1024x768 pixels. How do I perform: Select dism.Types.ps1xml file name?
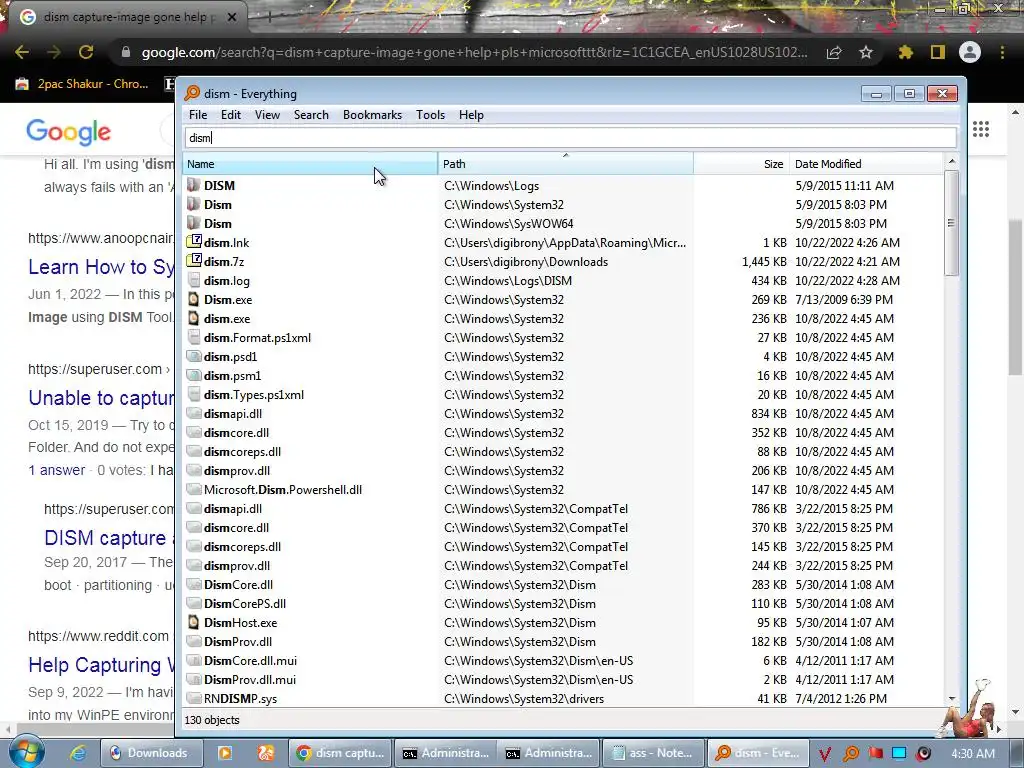[x=253, y=394]
